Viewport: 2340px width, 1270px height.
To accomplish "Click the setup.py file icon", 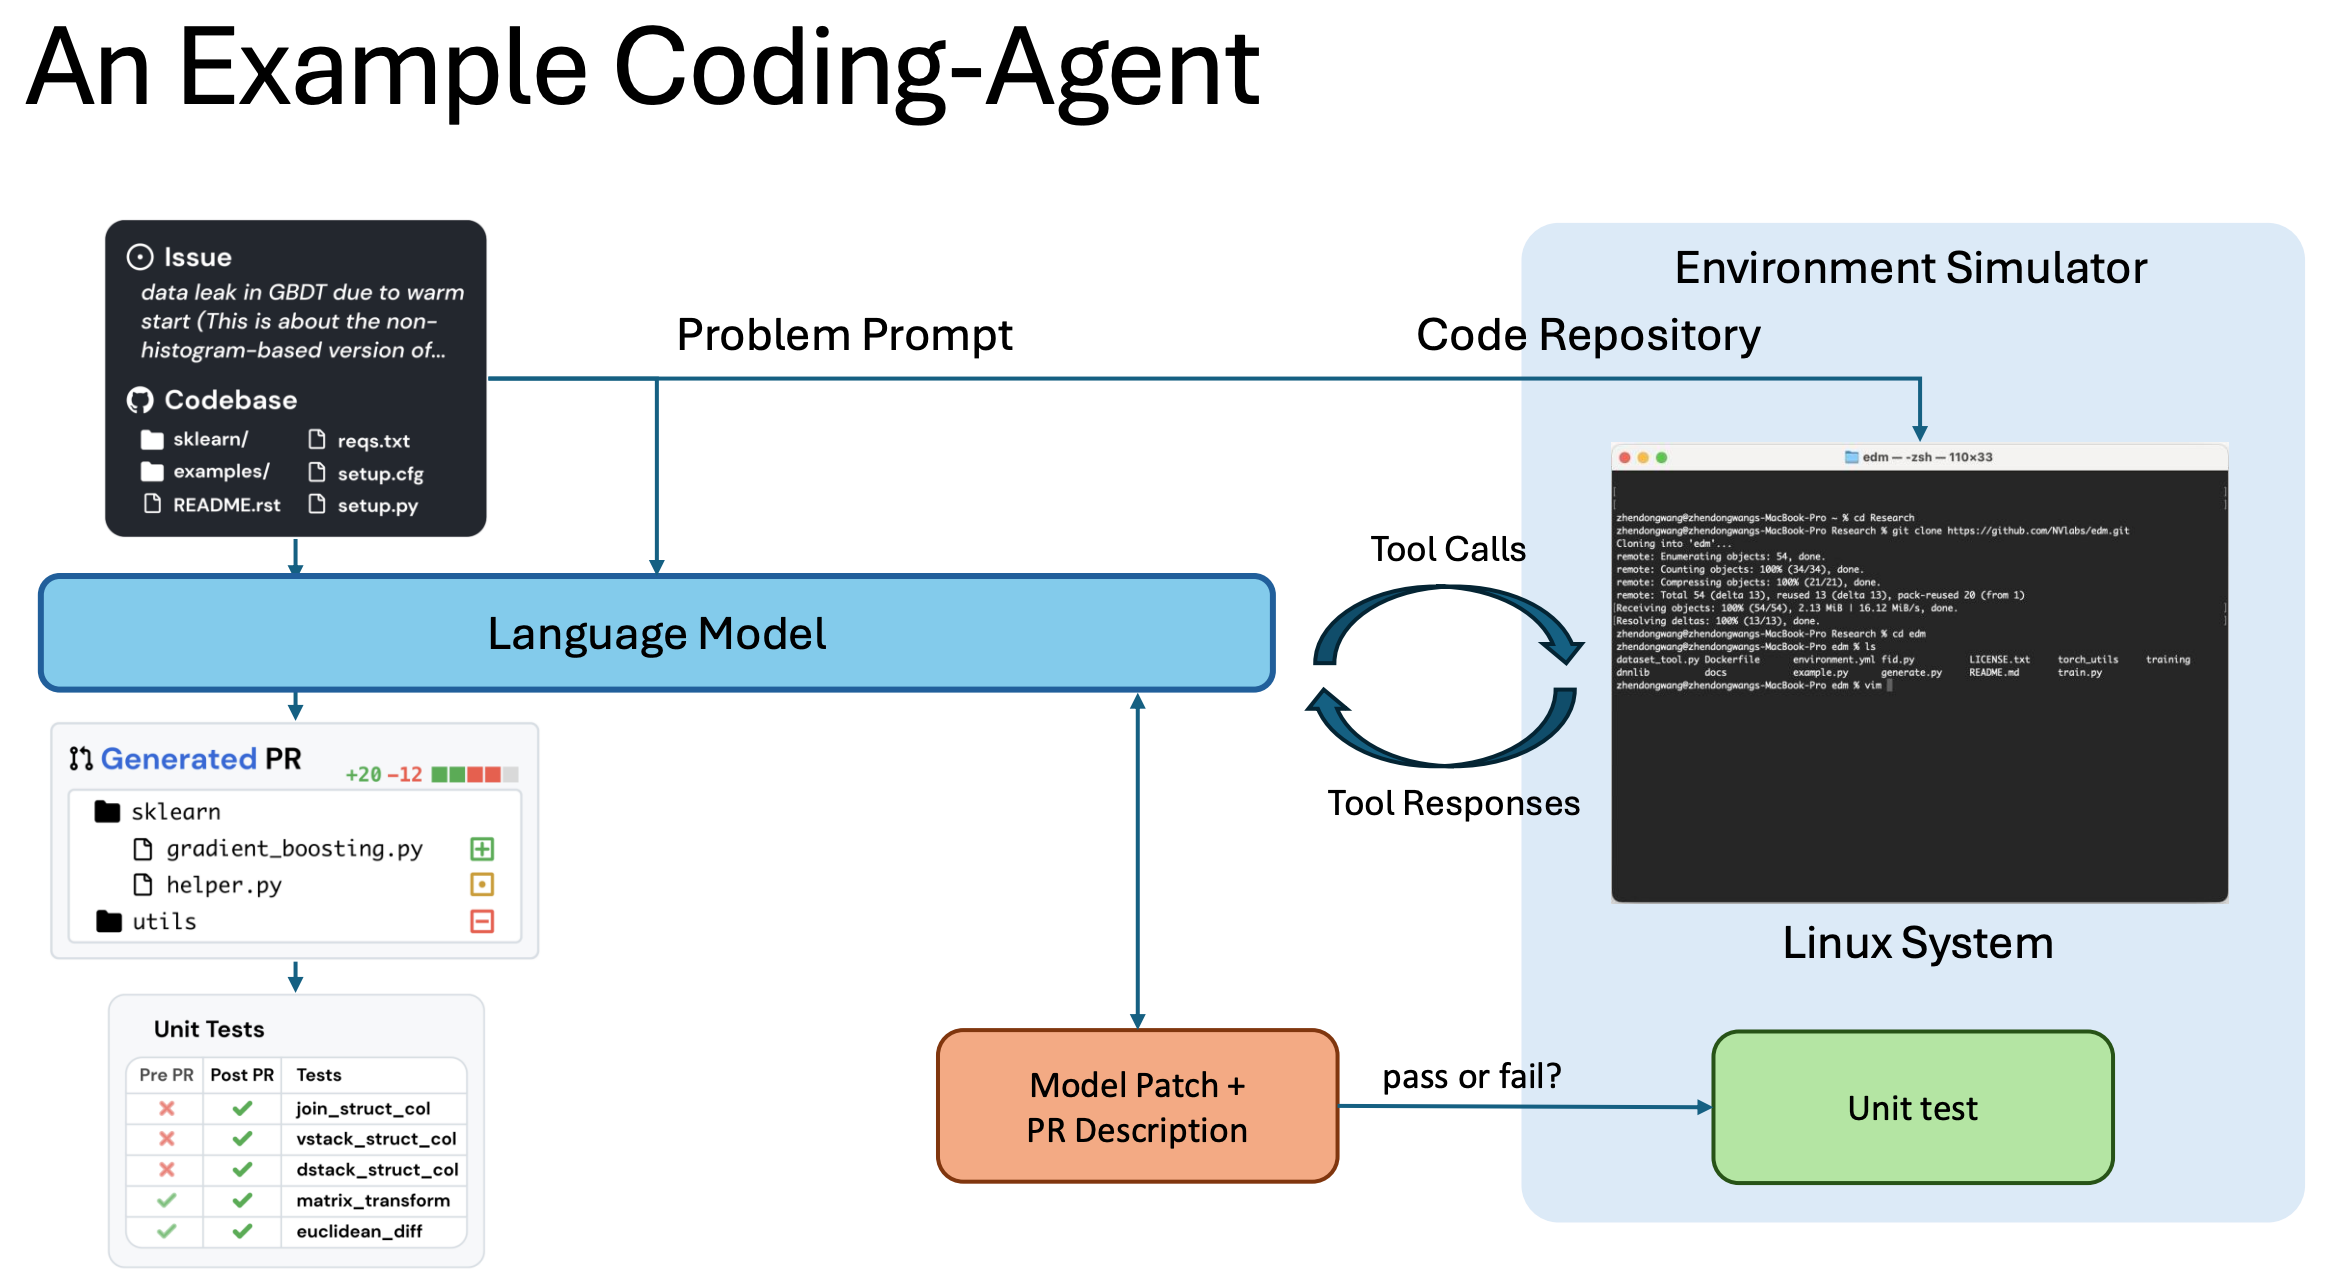I will pos(317,504).
